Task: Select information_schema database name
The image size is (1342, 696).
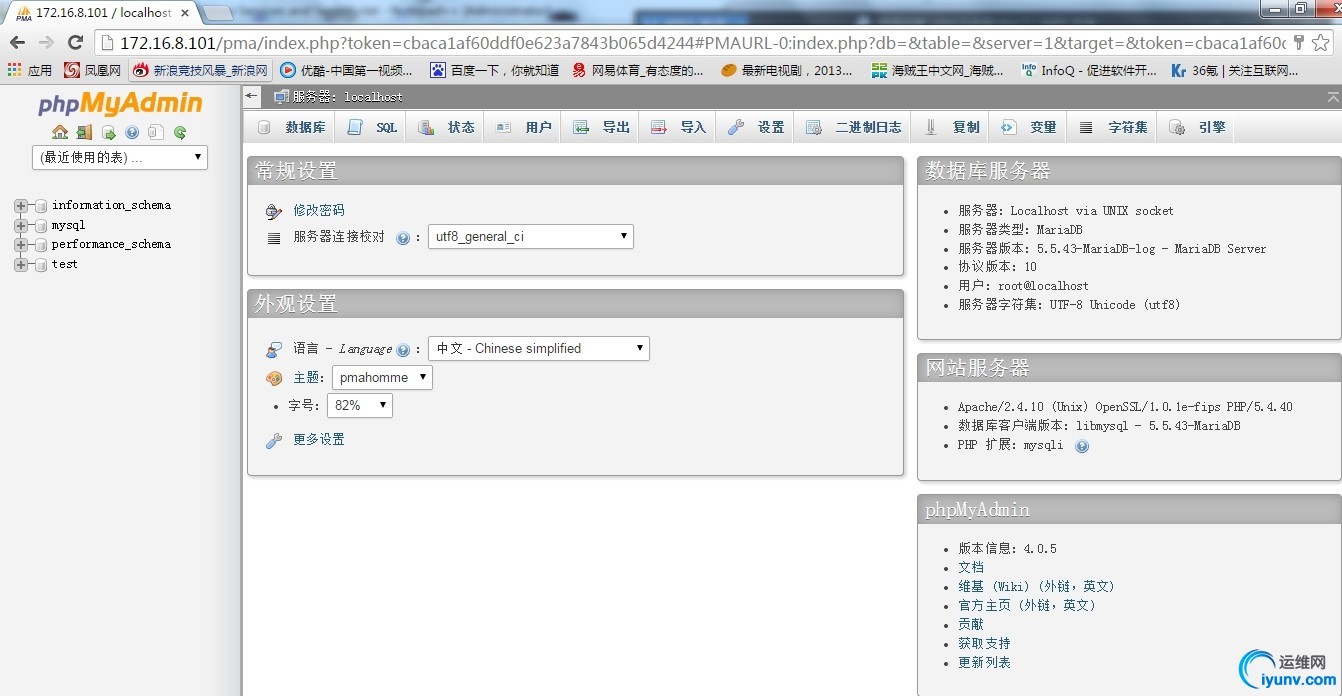Action: click(111, 205)
